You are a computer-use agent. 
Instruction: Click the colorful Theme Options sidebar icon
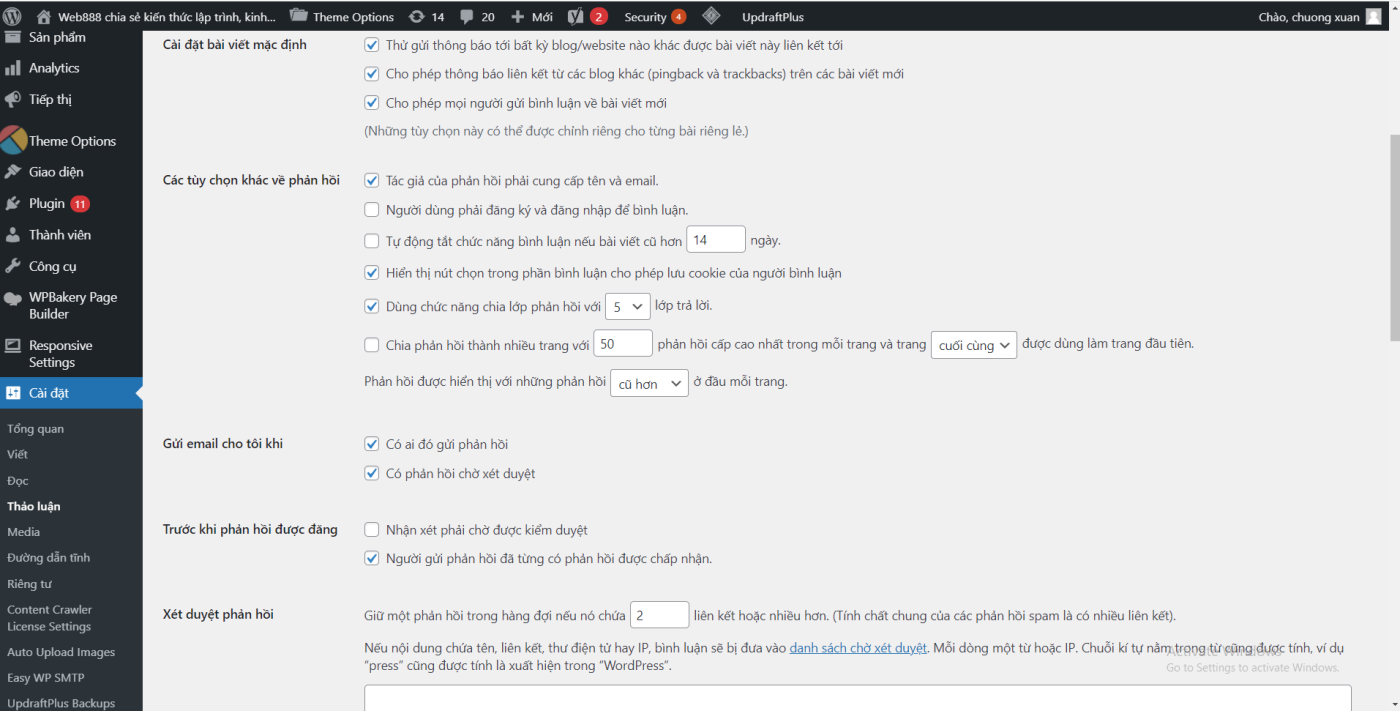click(x=13, y=140)
